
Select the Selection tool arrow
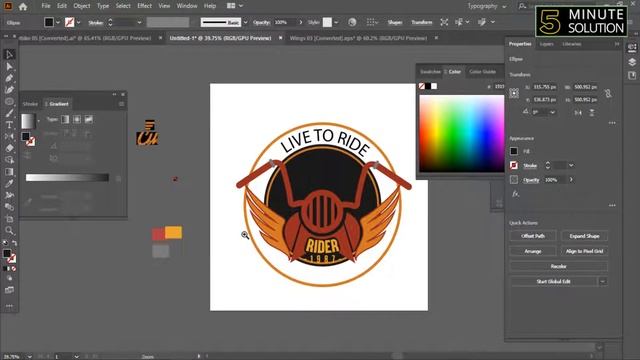pos(9,54)
